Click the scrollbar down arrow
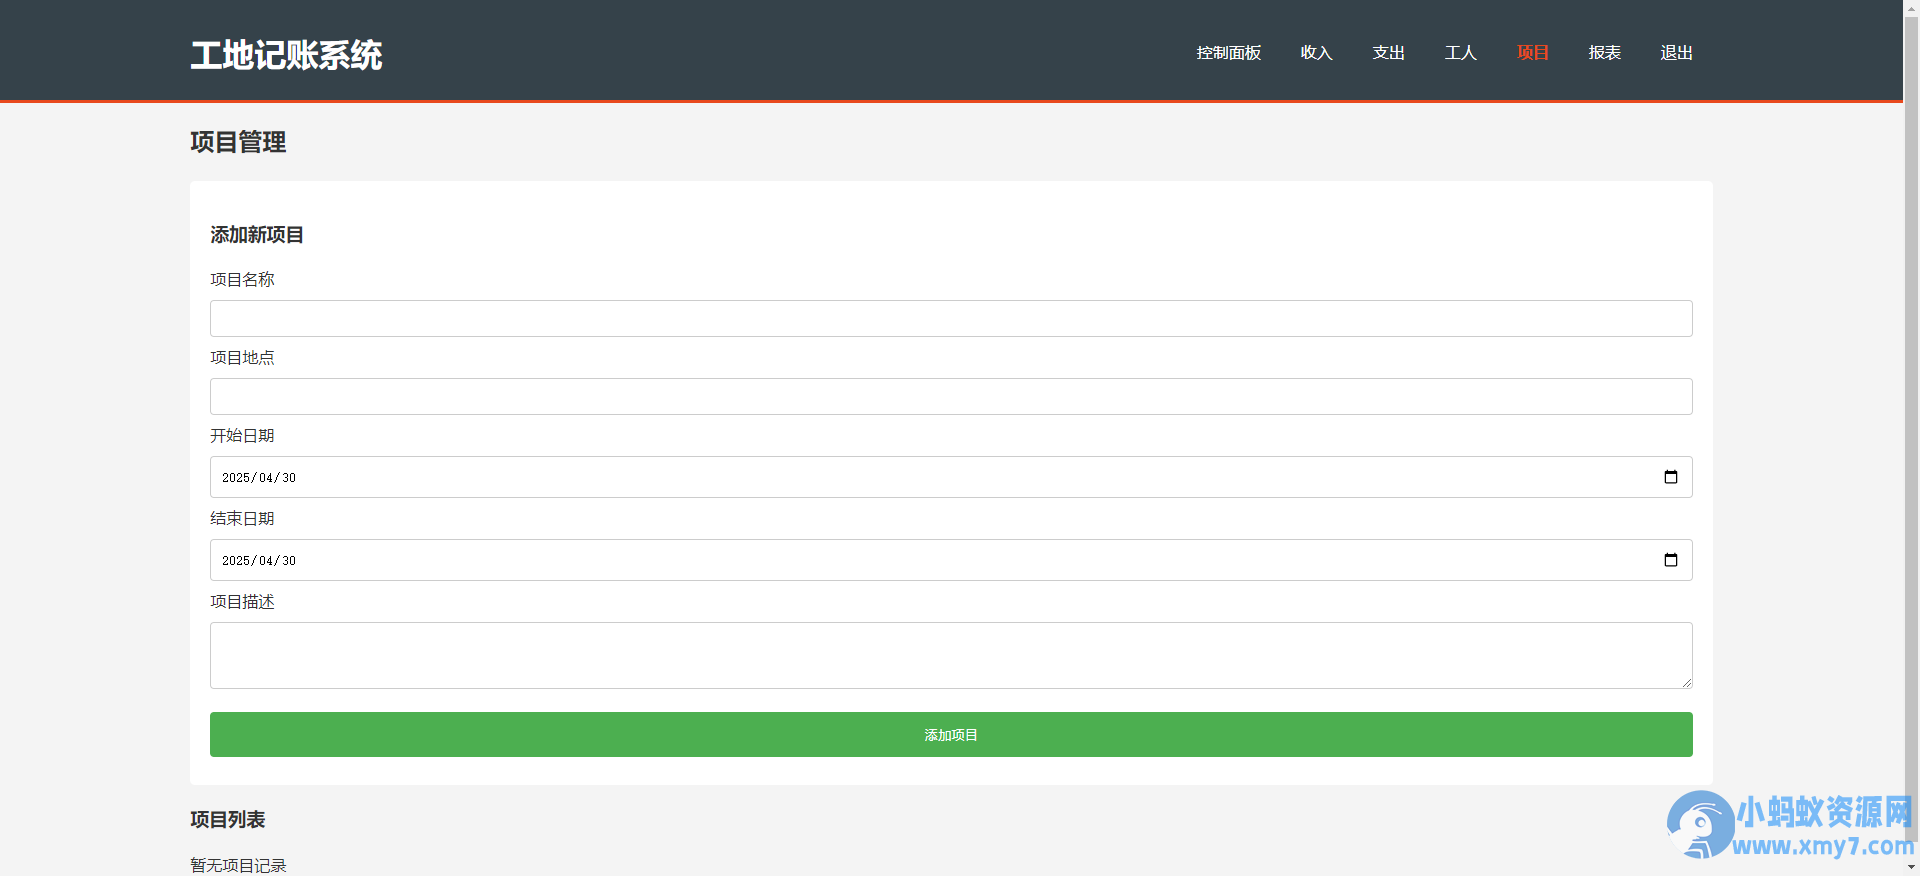The height and width of the screenshot is (876, 1920). pos(1911,867)
